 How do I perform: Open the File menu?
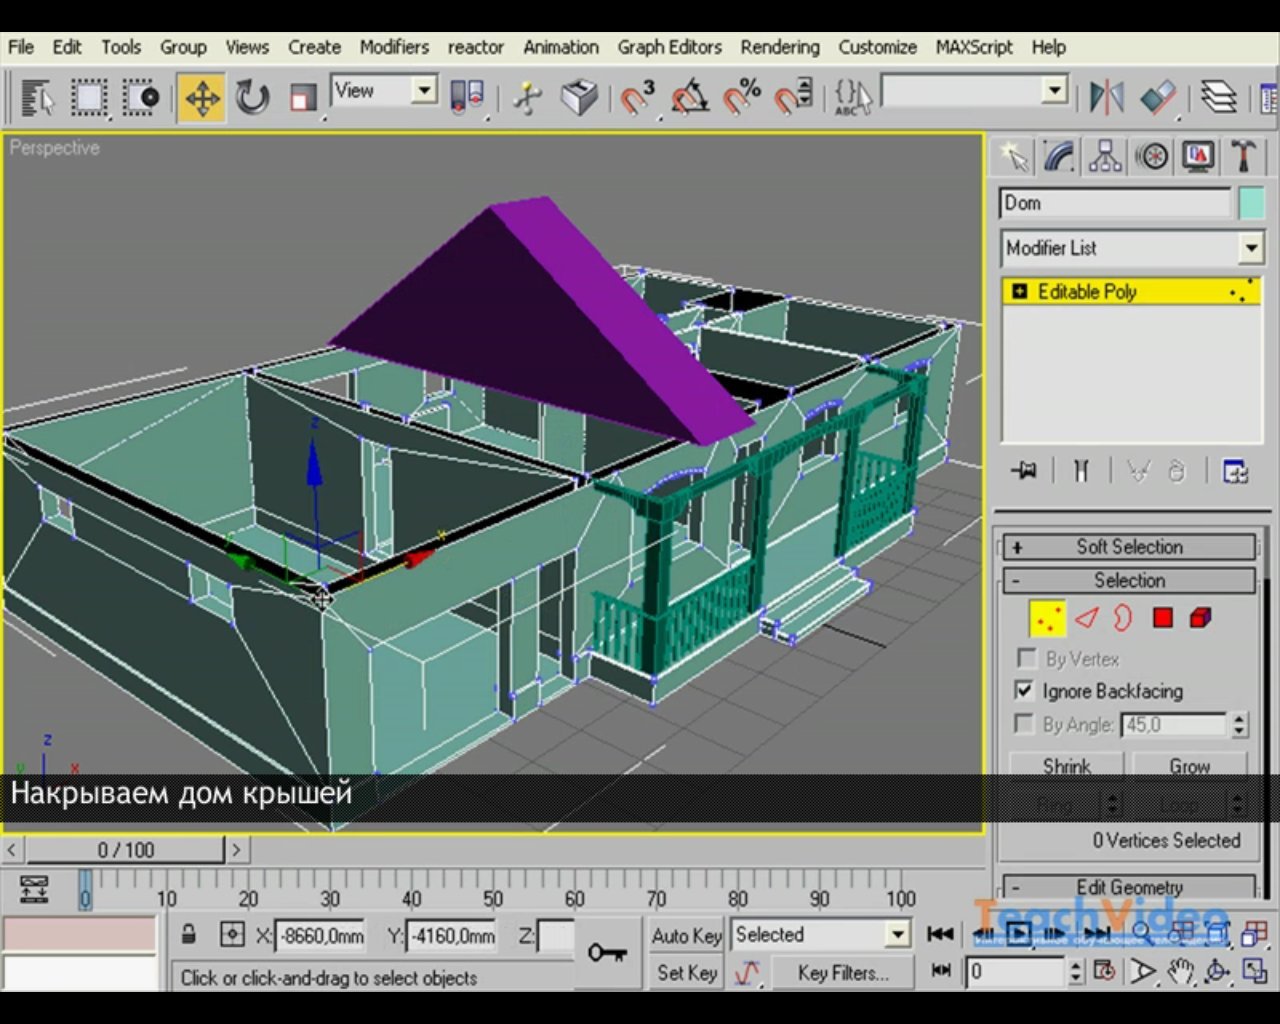click(x=21, y=47)
